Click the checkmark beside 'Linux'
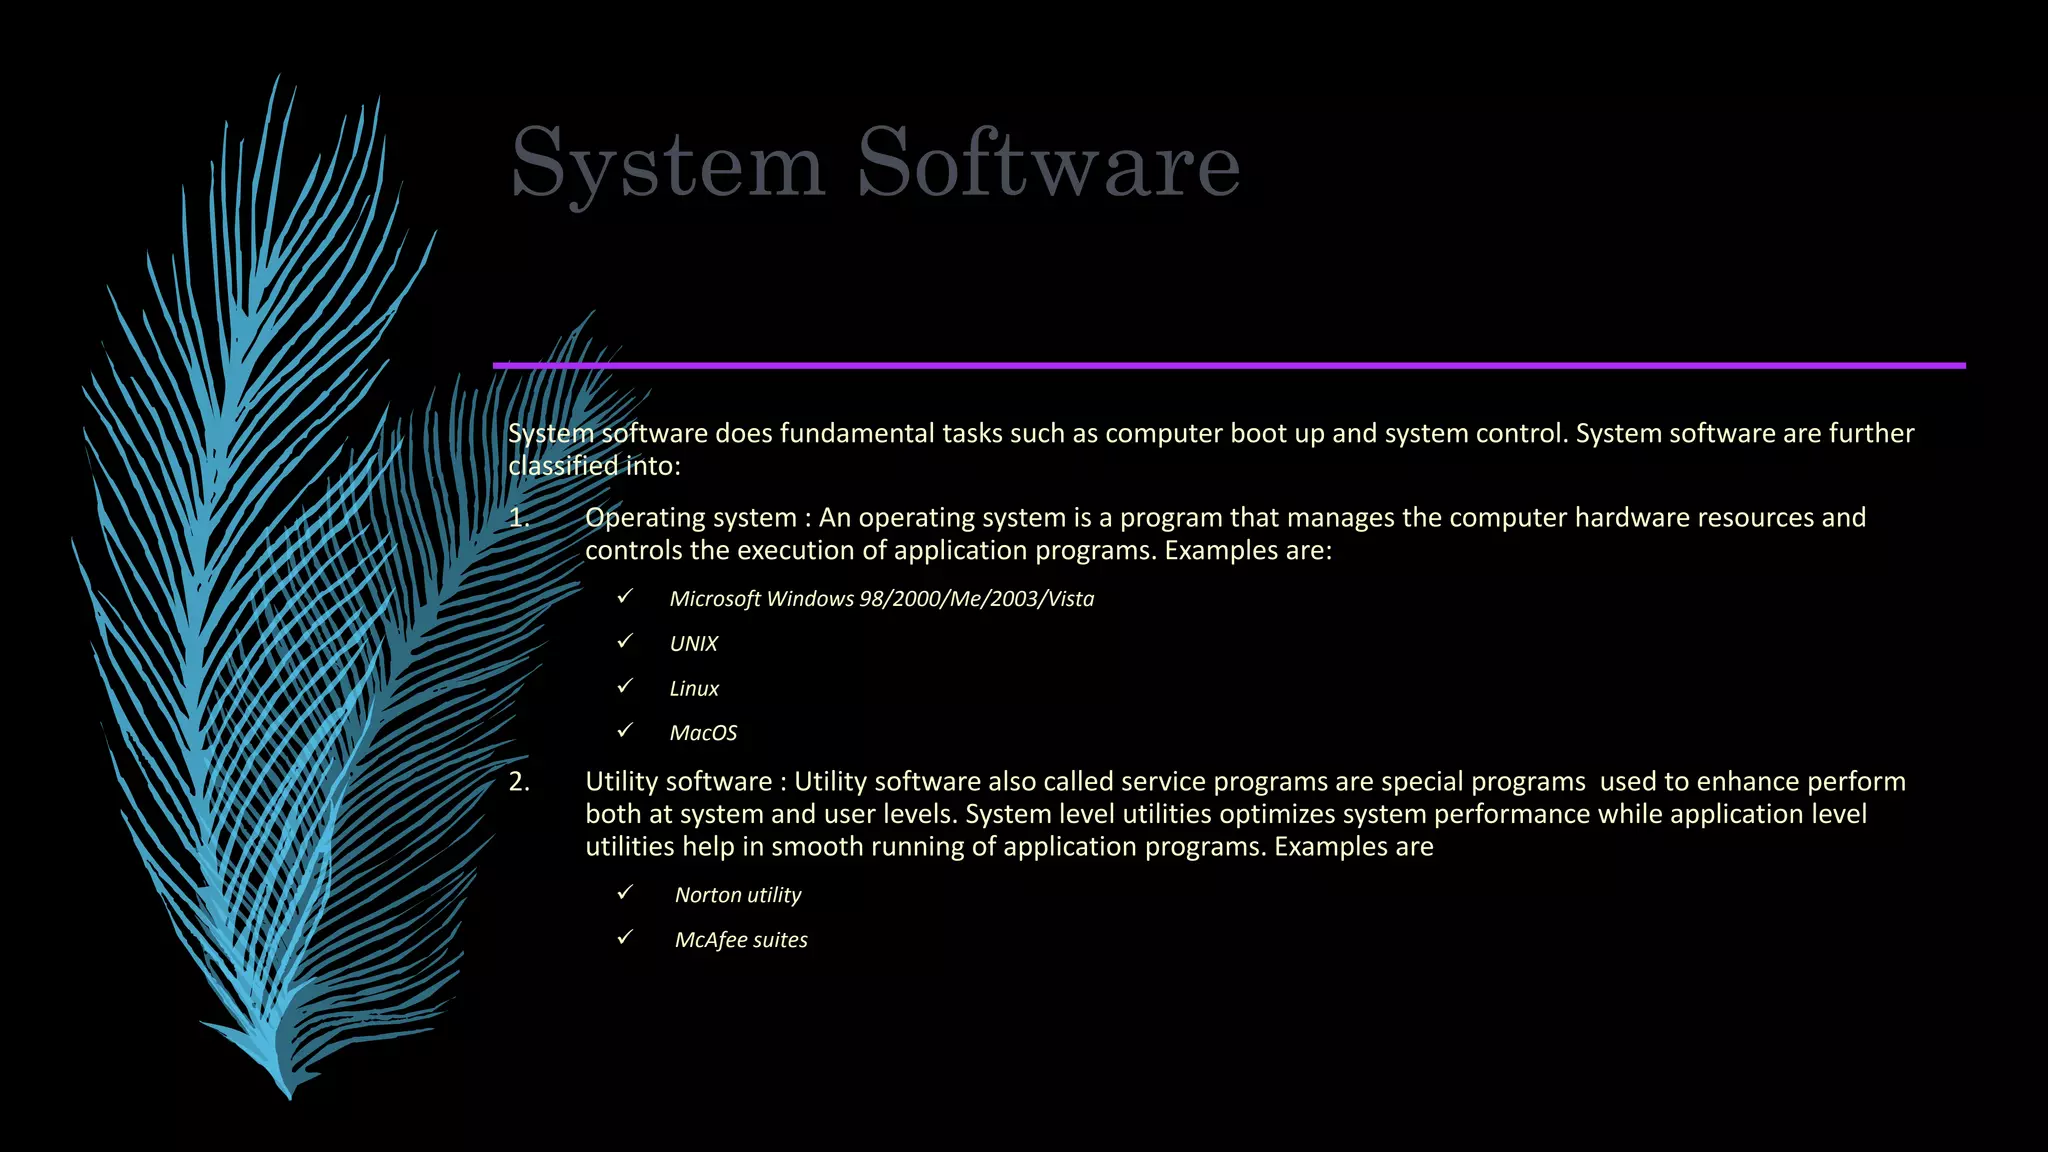The image size is (2048, 1152). pos(625,686)
